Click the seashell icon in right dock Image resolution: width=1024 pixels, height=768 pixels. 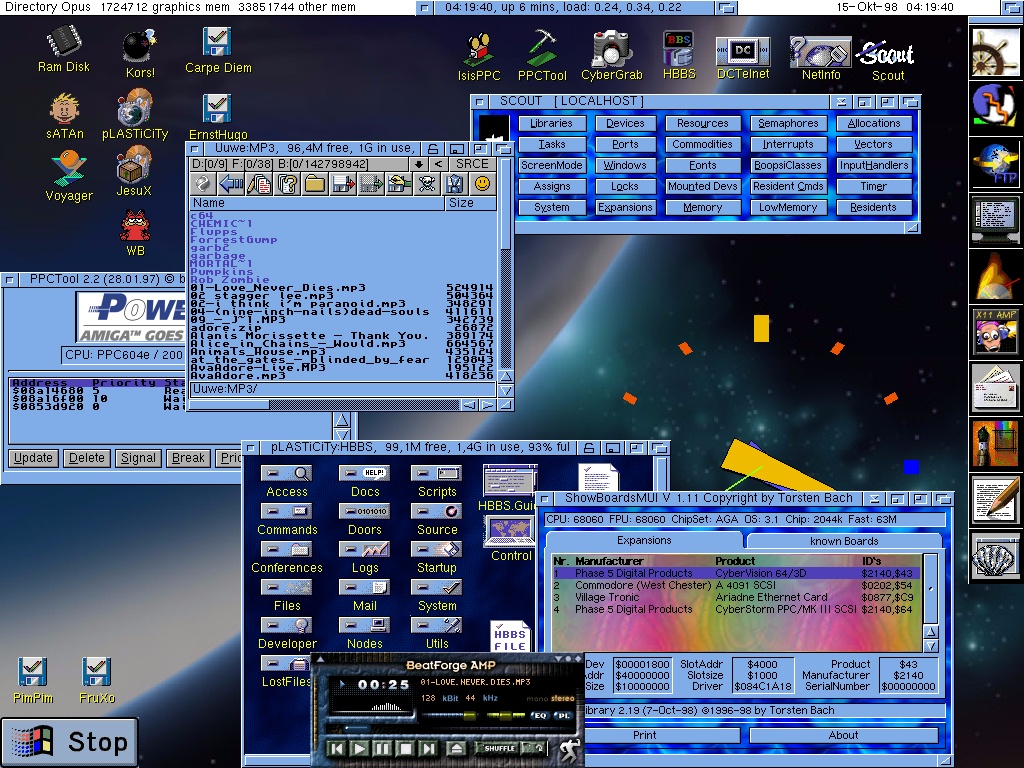point(995,557)
